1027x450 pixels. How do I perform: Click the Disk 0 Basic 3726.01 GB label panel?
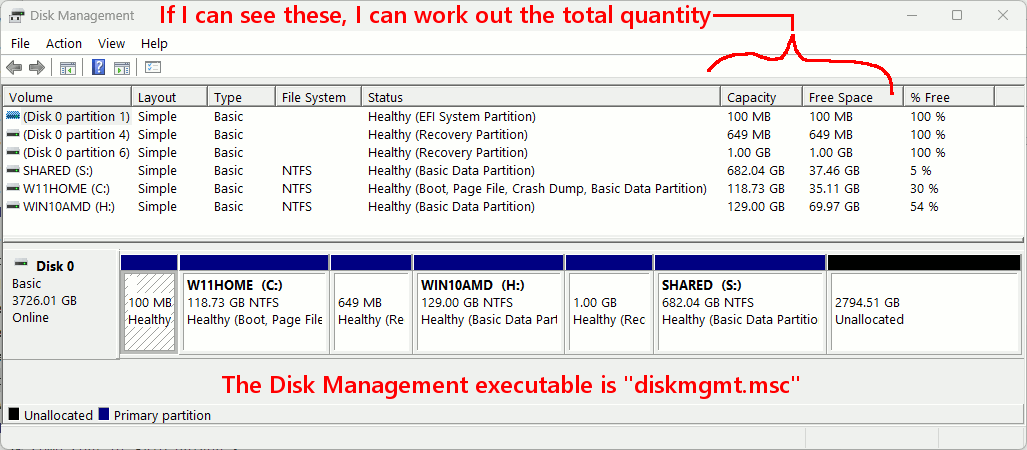pos(62,303)
